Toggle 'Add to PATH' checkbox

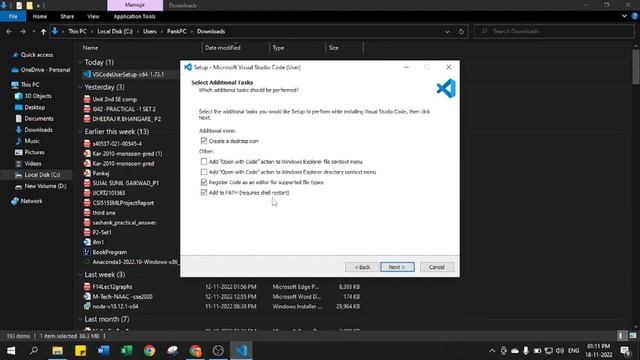(x=204, y=192)
